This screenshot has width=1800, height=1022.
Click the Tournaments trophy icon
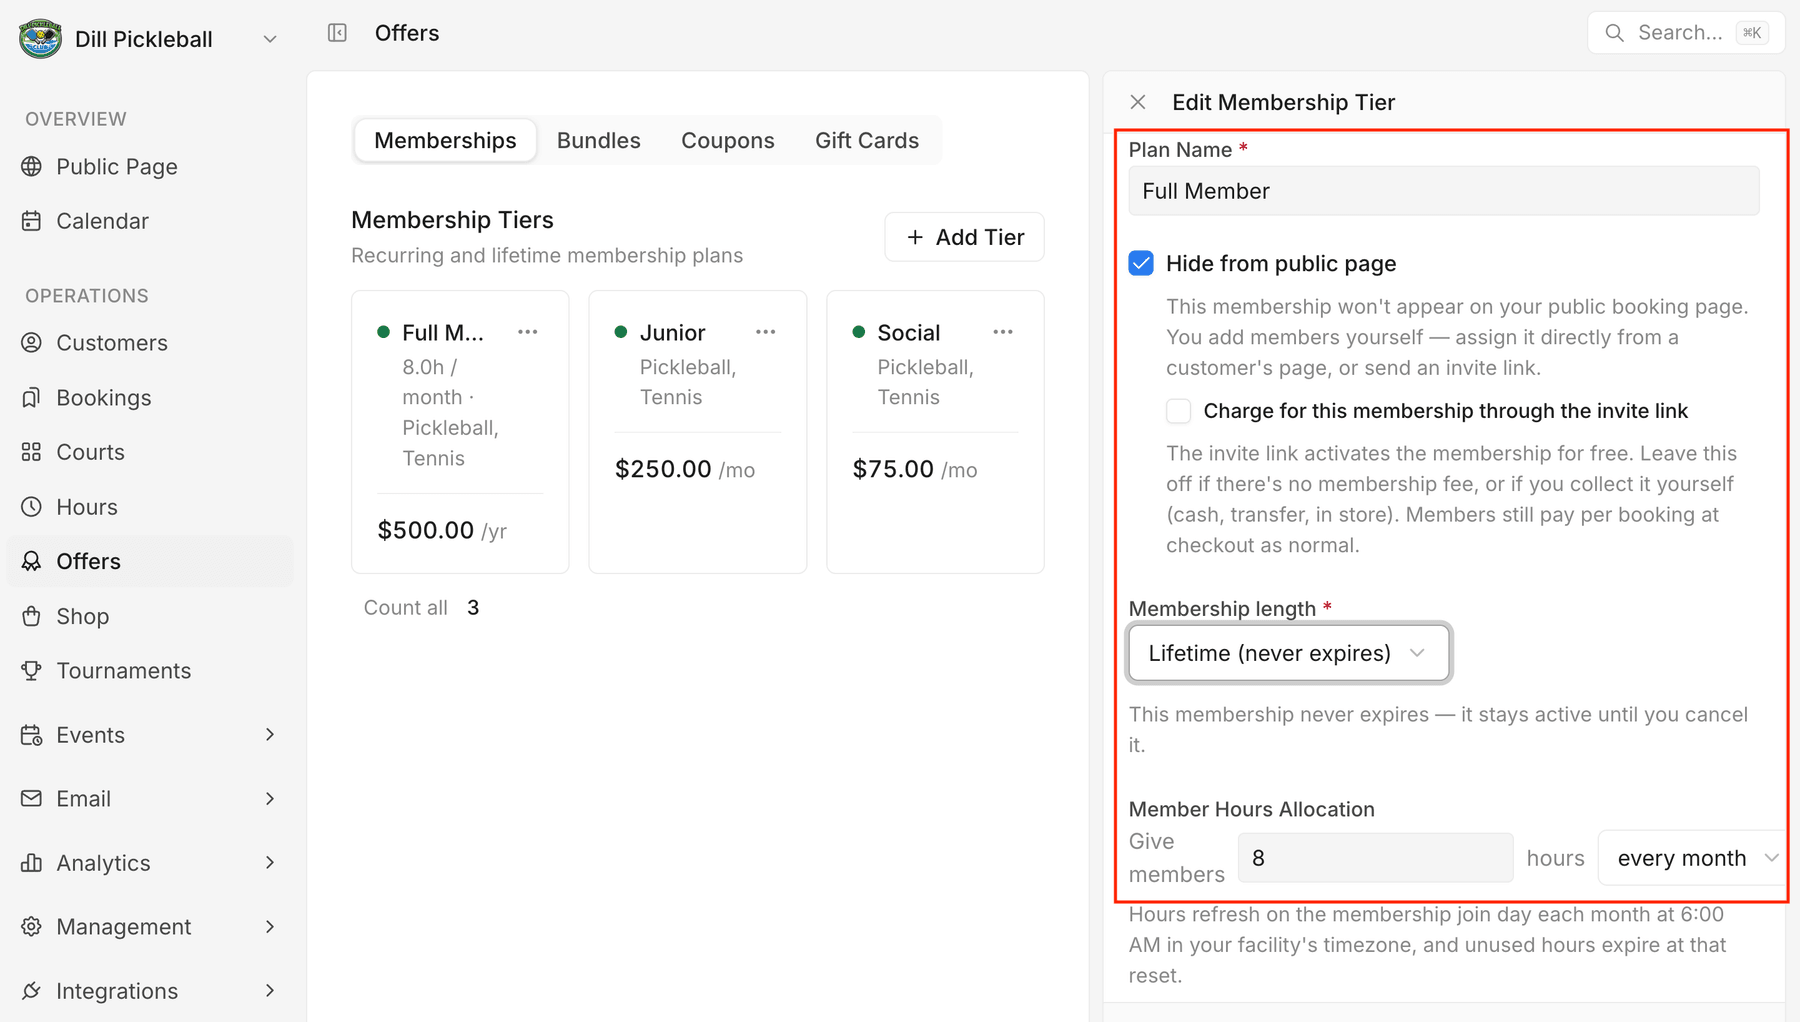(32, 670)
